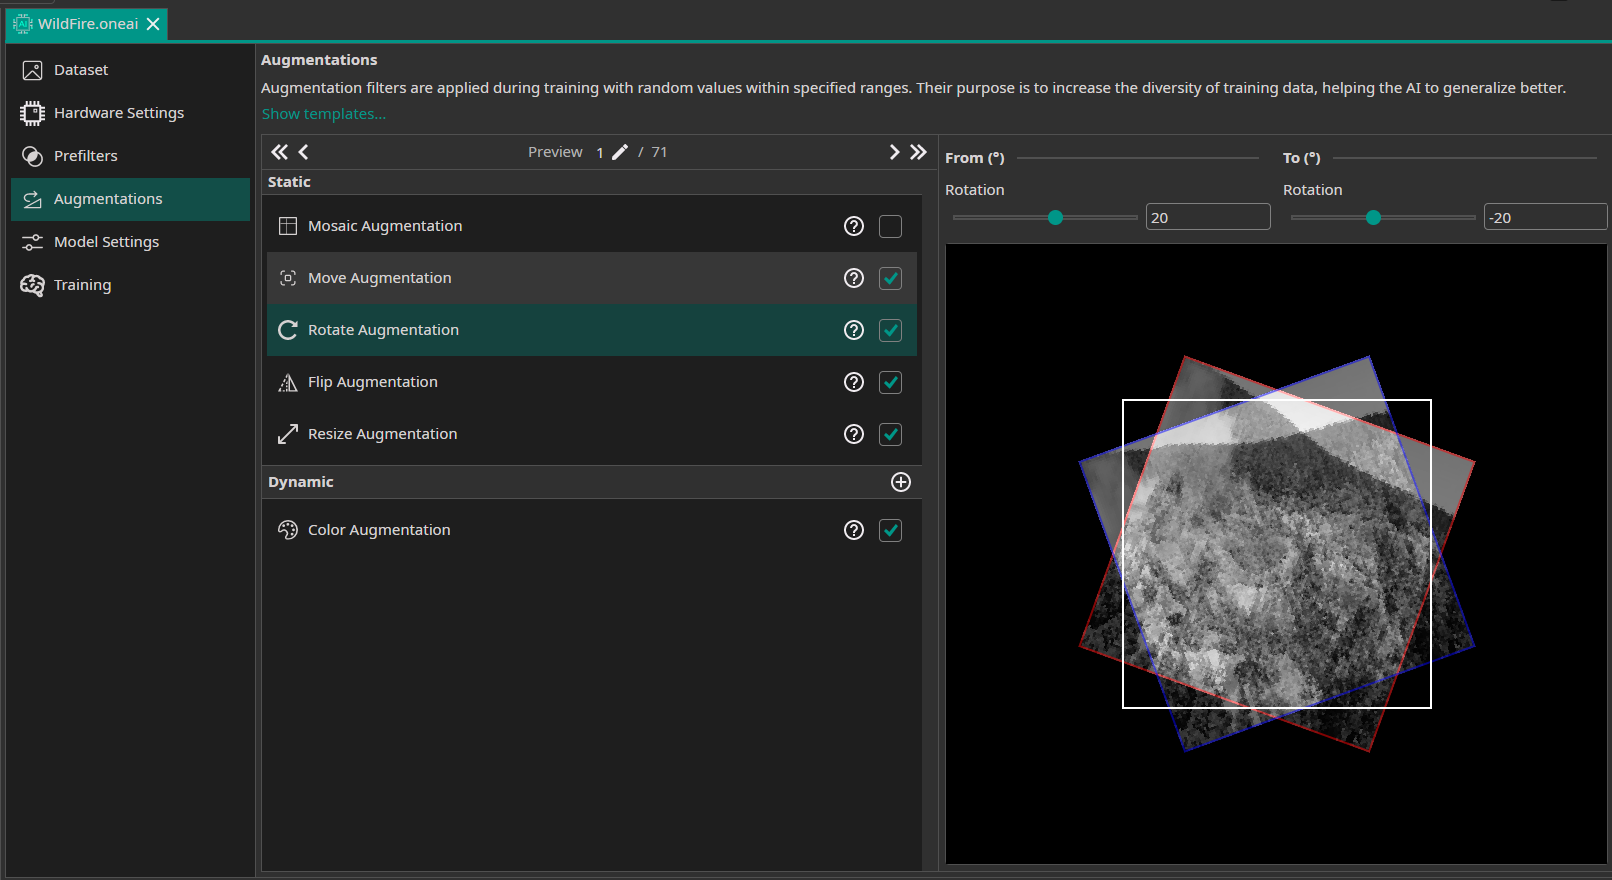
Task: Switch to Model Settings in sidebar
Action: click(x=106, y=242)
